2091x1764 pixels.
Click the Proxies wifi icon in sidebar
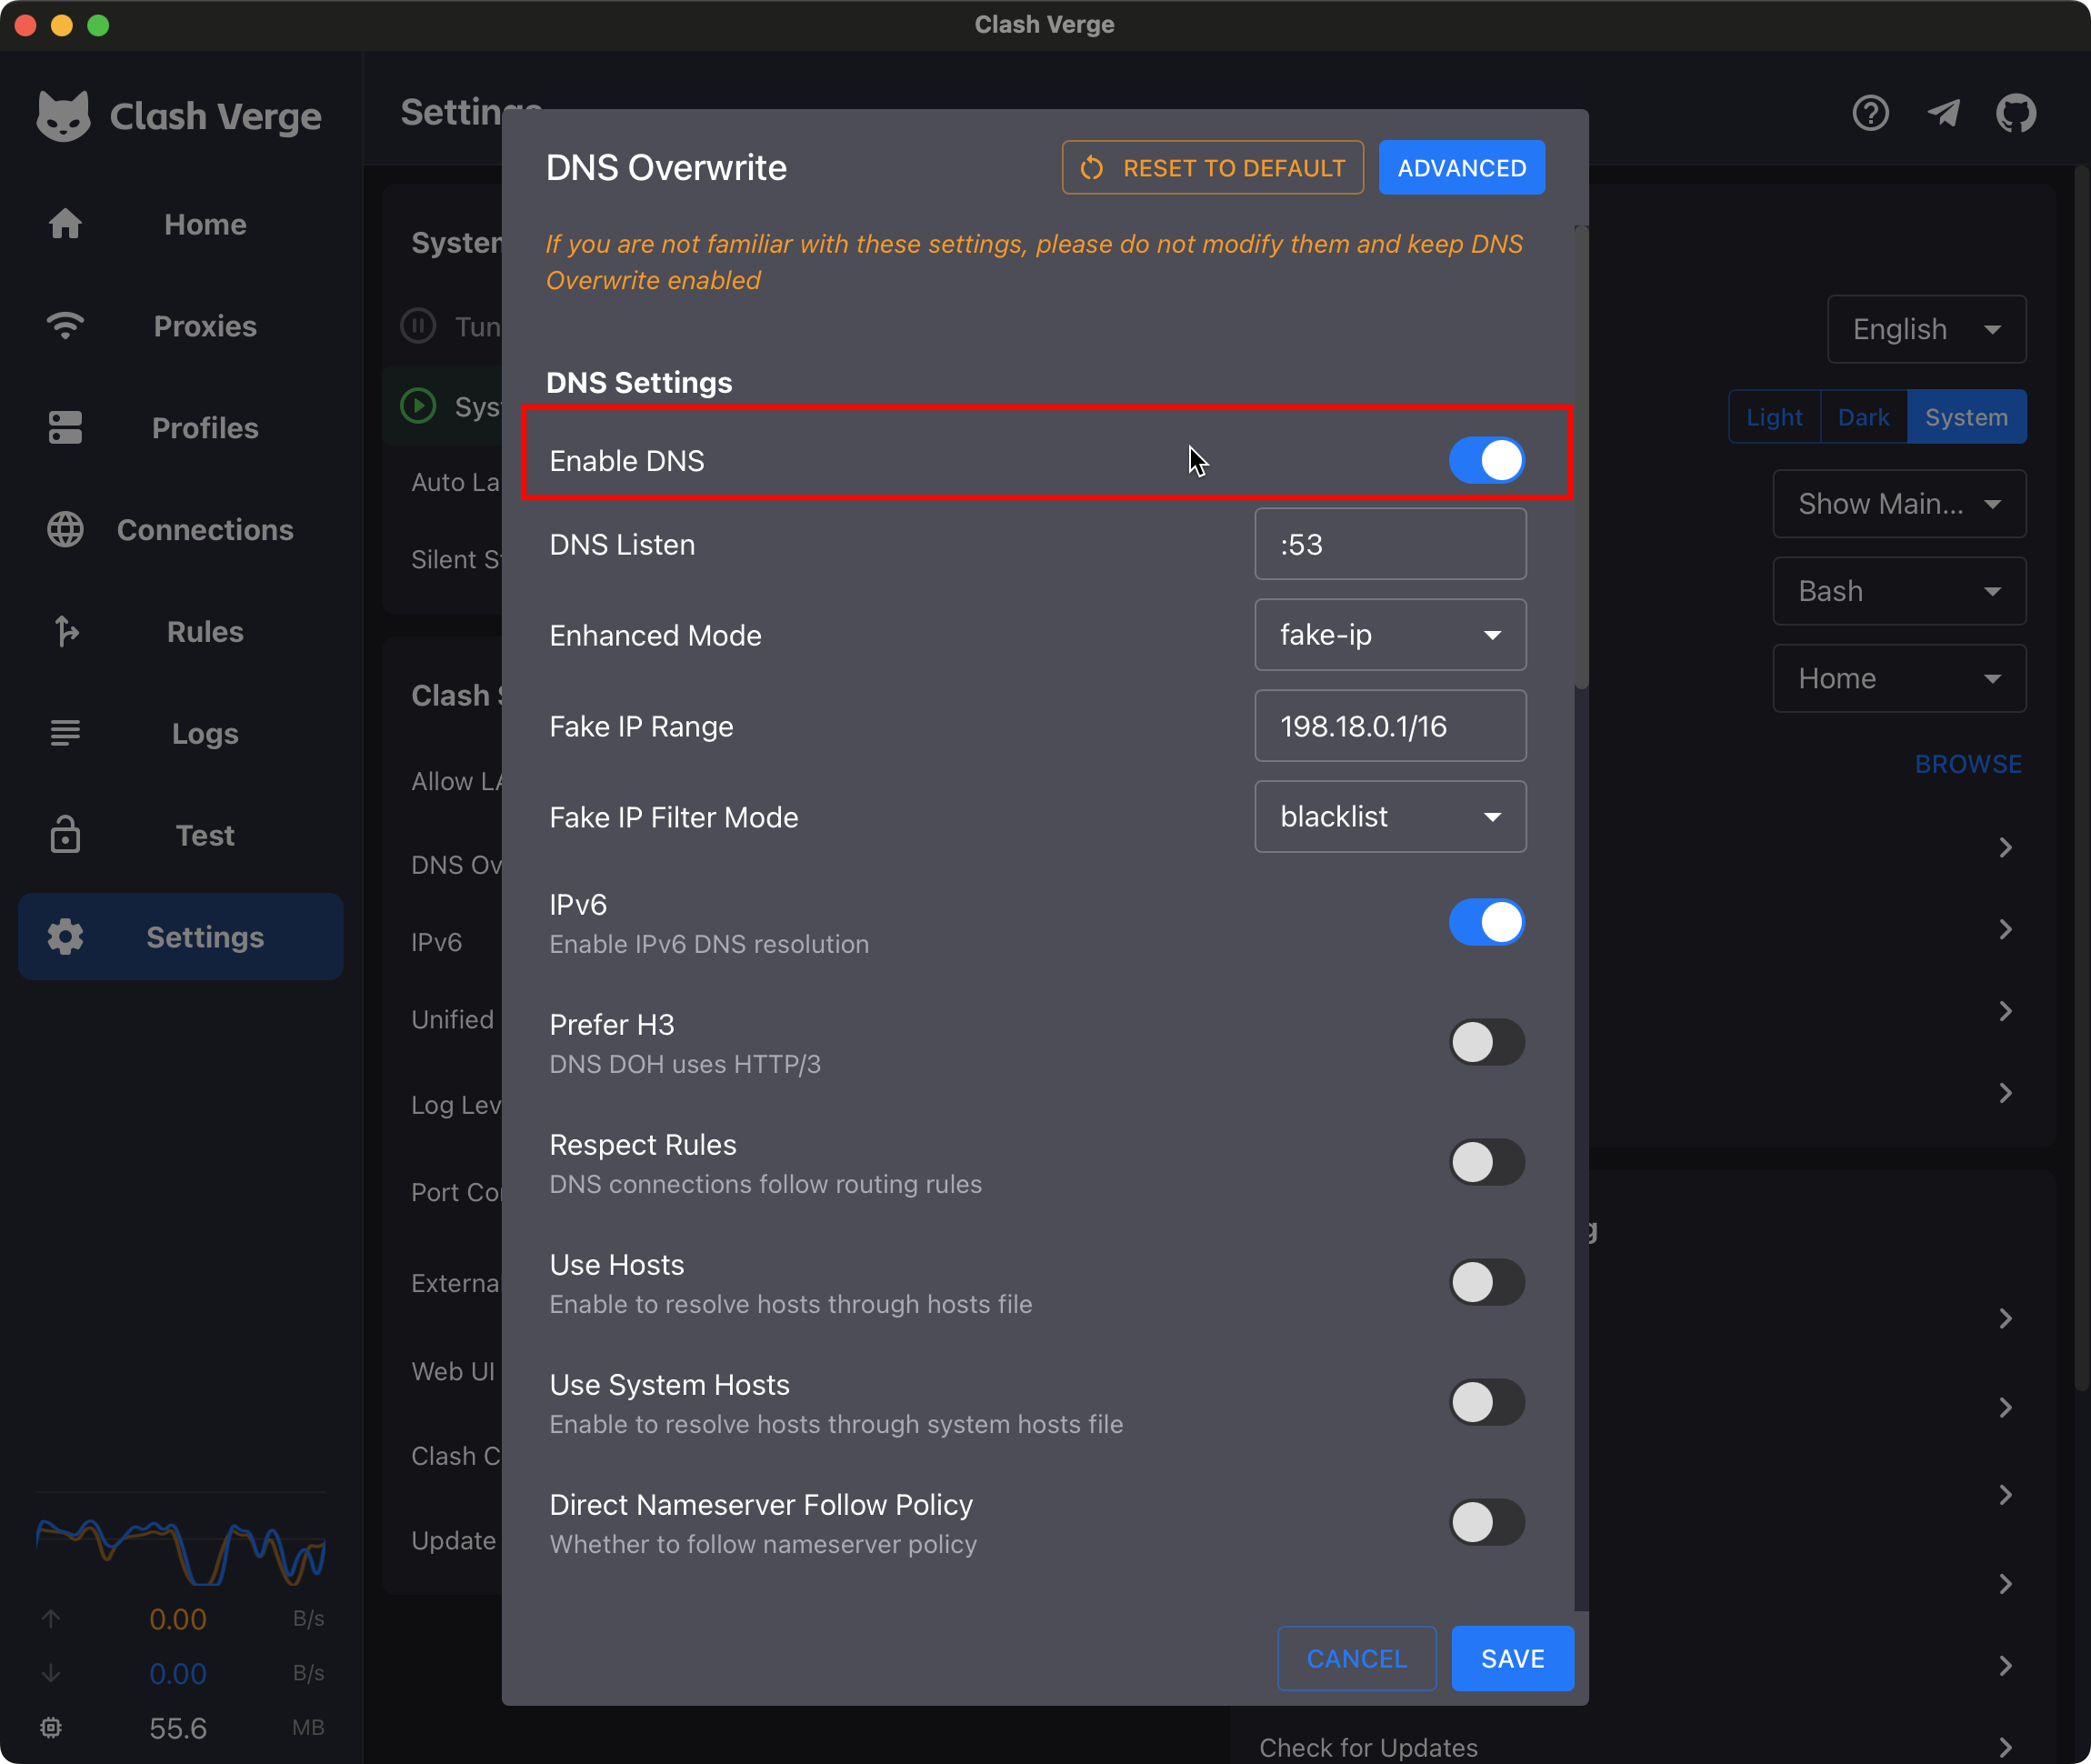coord(65,326)
